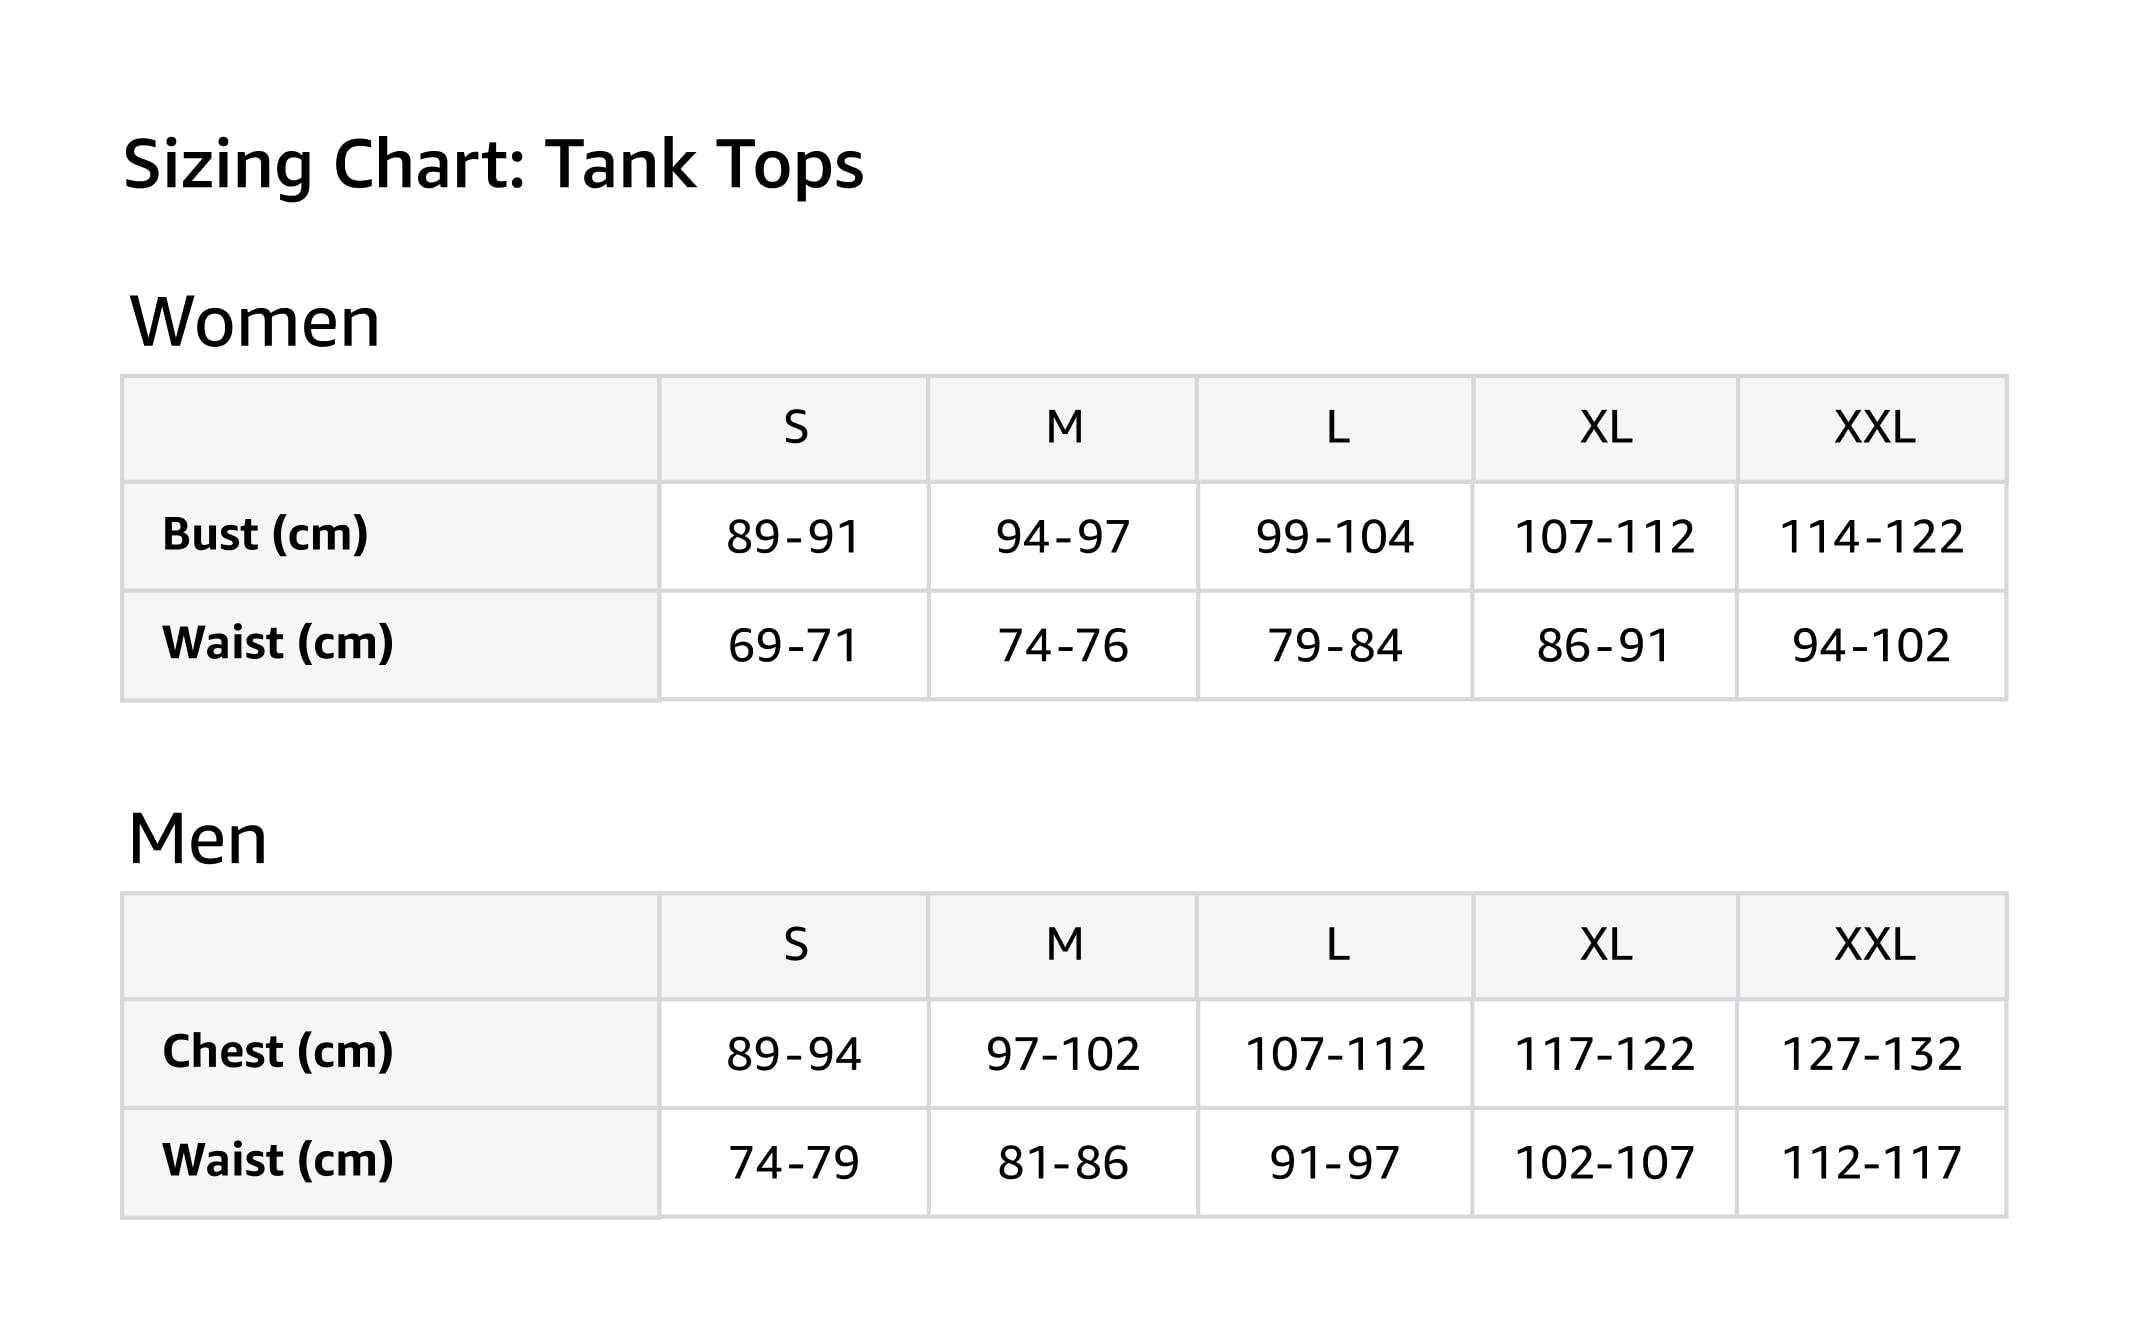The height and width of the screenshot is (1339, 2133).
Task: Select the Men's Chest value 127-132
Action: [x=1872, y=1054]
